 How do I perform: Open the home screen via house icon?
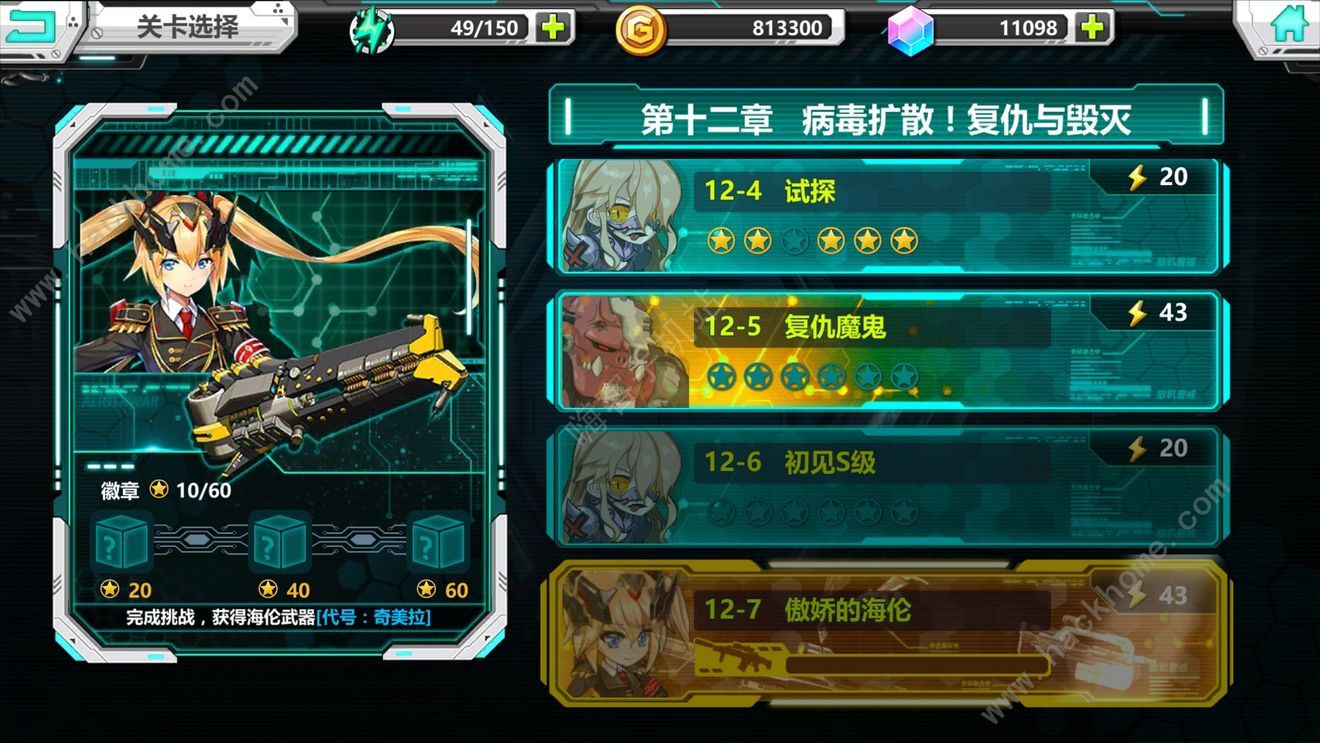[1289, 24]
